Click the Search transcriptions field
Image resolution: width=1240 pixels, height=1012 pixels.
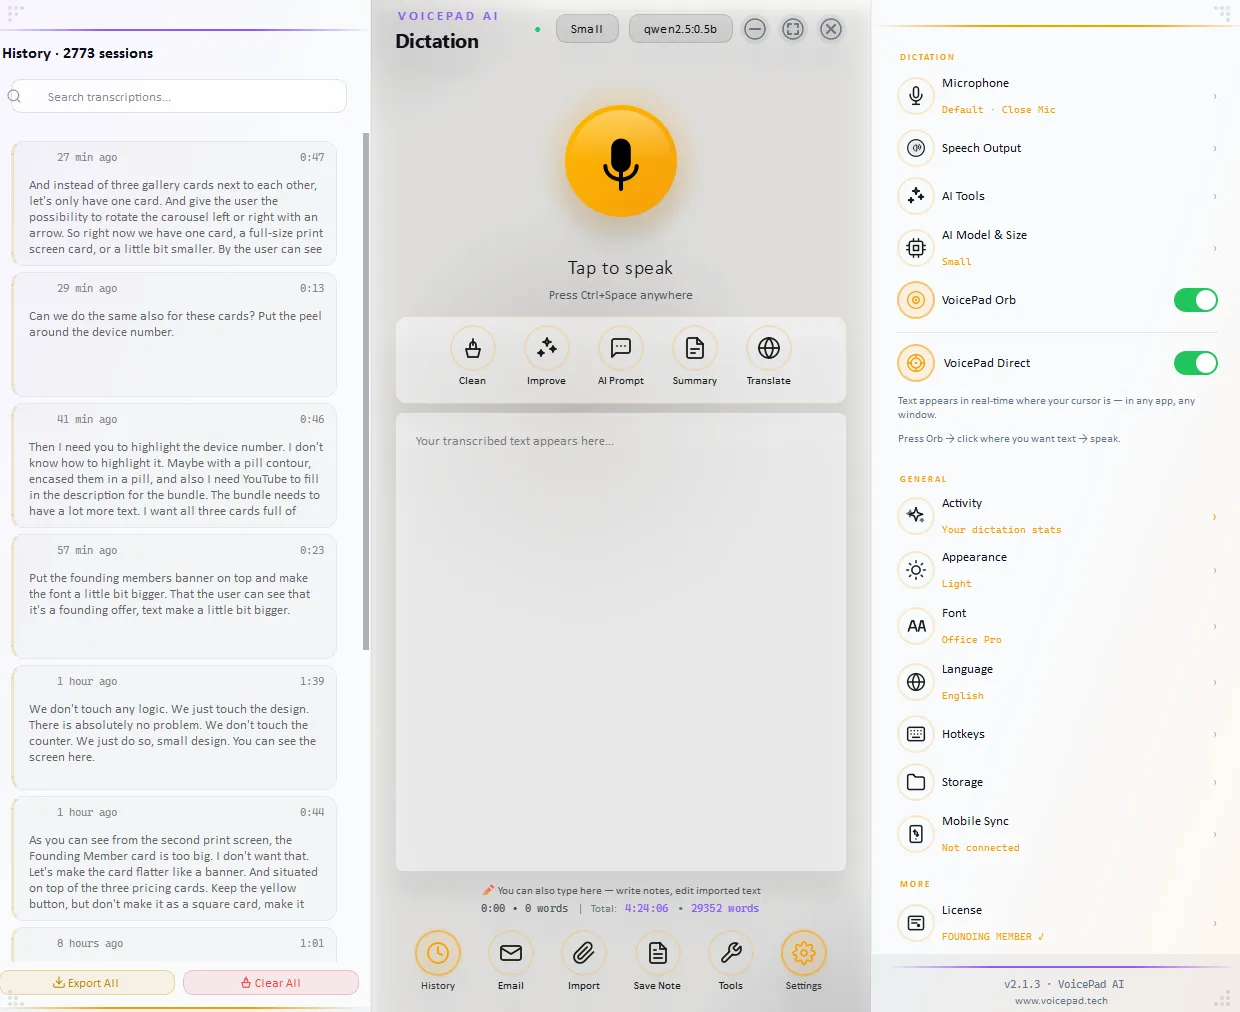(x=177, y=97)
